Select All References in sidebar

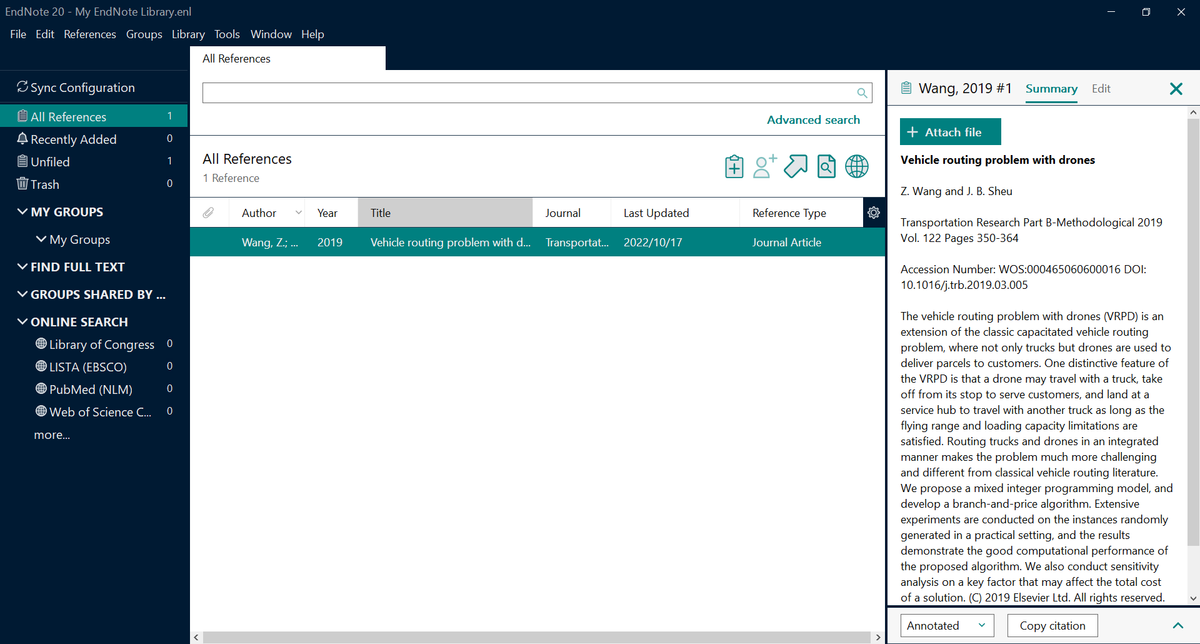(94, 116)
